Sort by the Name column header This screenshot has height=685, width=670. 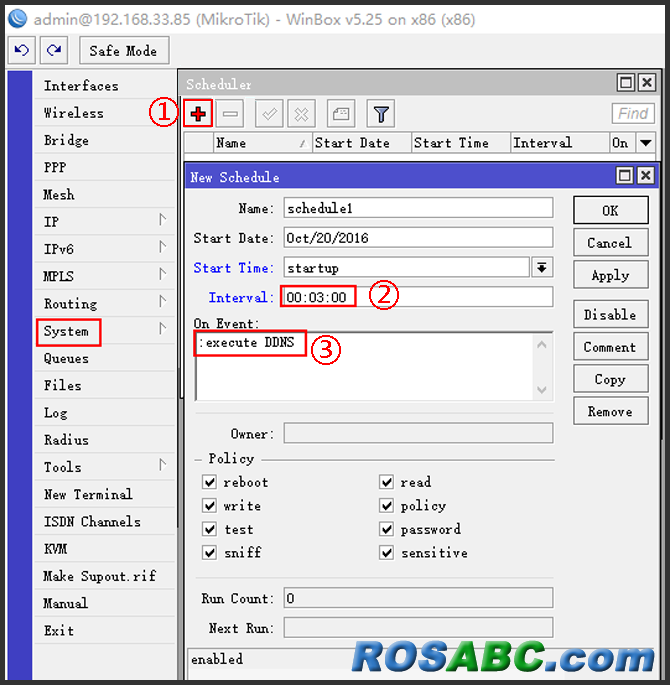[262, 142]
